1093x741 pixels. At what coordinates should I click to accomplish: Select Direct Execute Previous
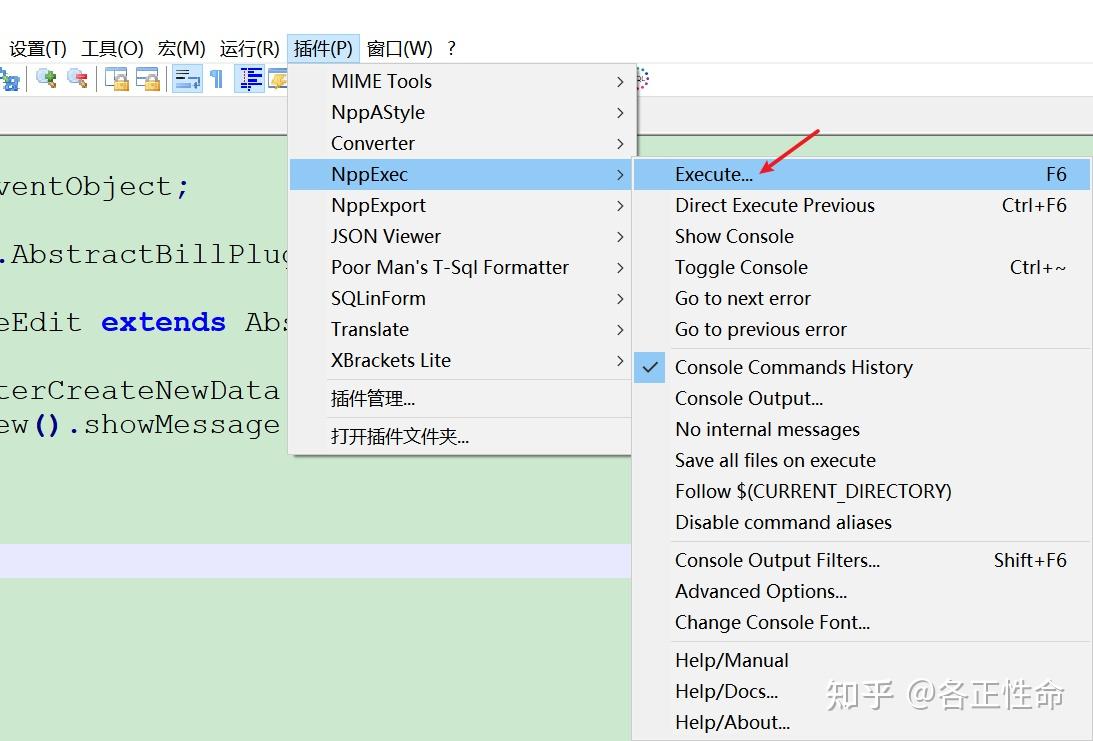774,205
